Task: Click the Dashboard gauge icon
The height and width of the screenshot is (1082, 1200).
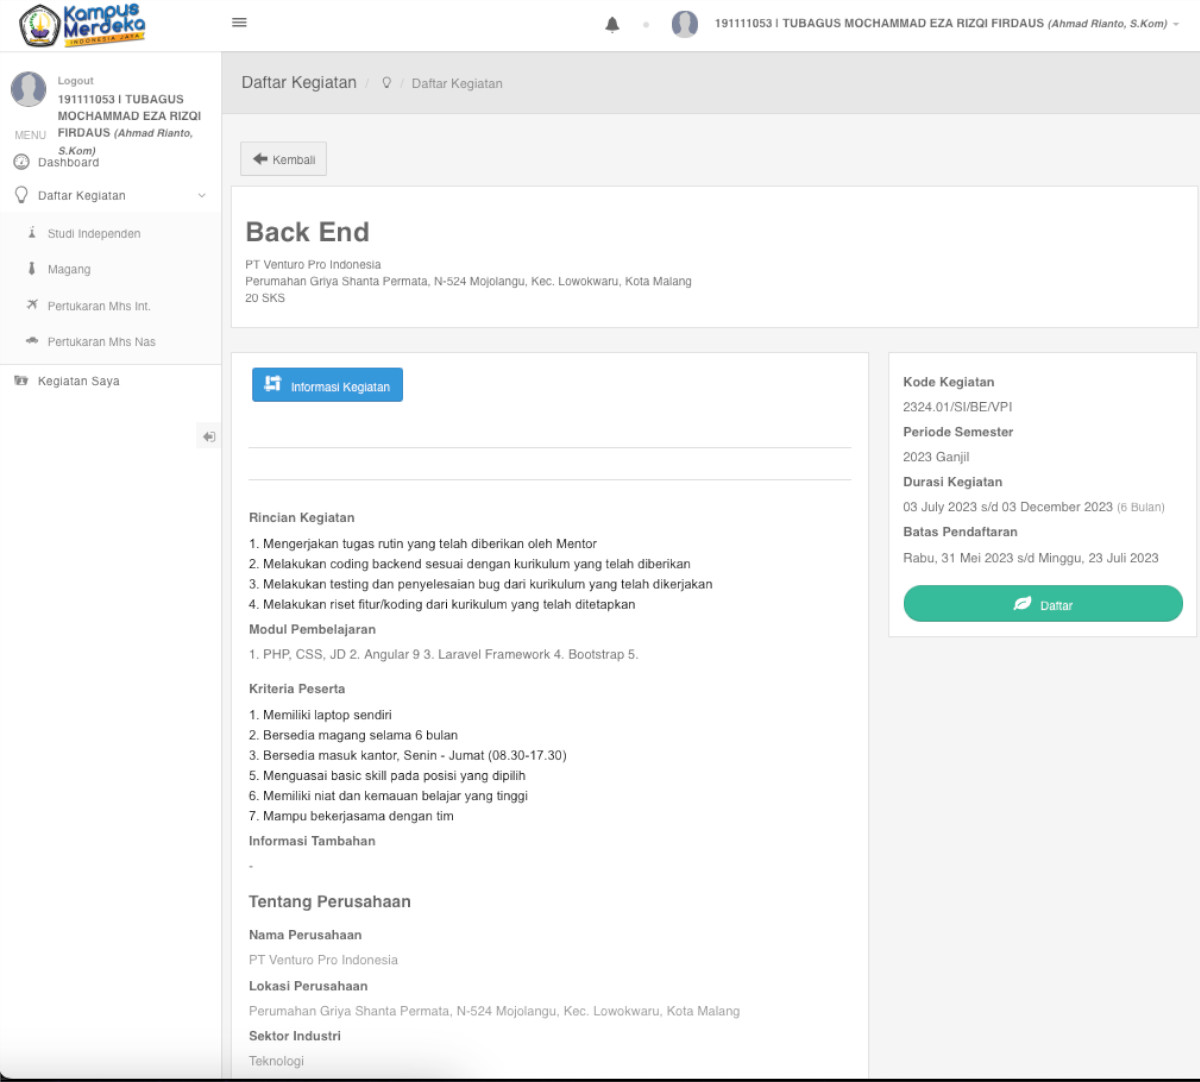Action: click(21, 162)
